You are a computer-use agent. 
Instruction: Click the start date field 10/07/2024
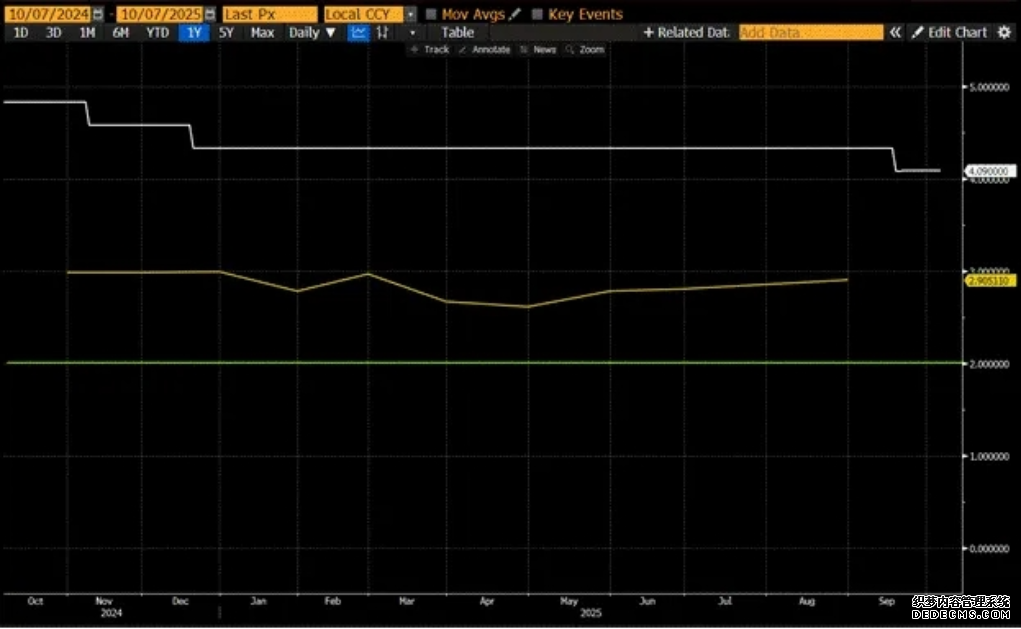click(x=48, y=14)
